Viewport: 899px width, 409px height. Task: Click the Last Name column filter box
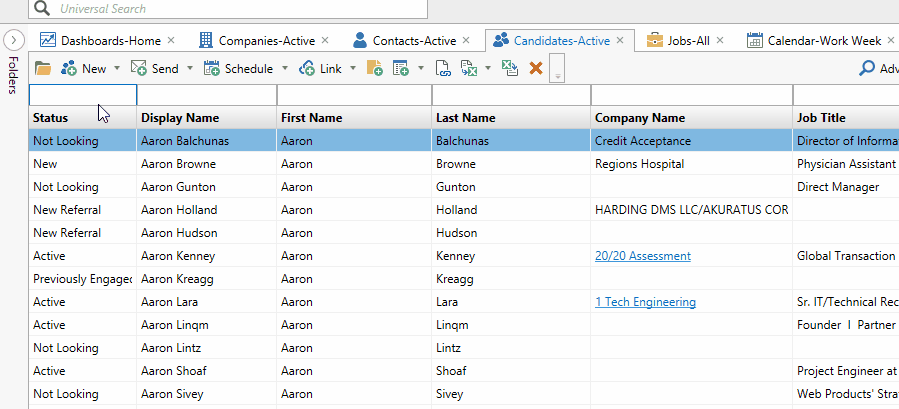511,95
